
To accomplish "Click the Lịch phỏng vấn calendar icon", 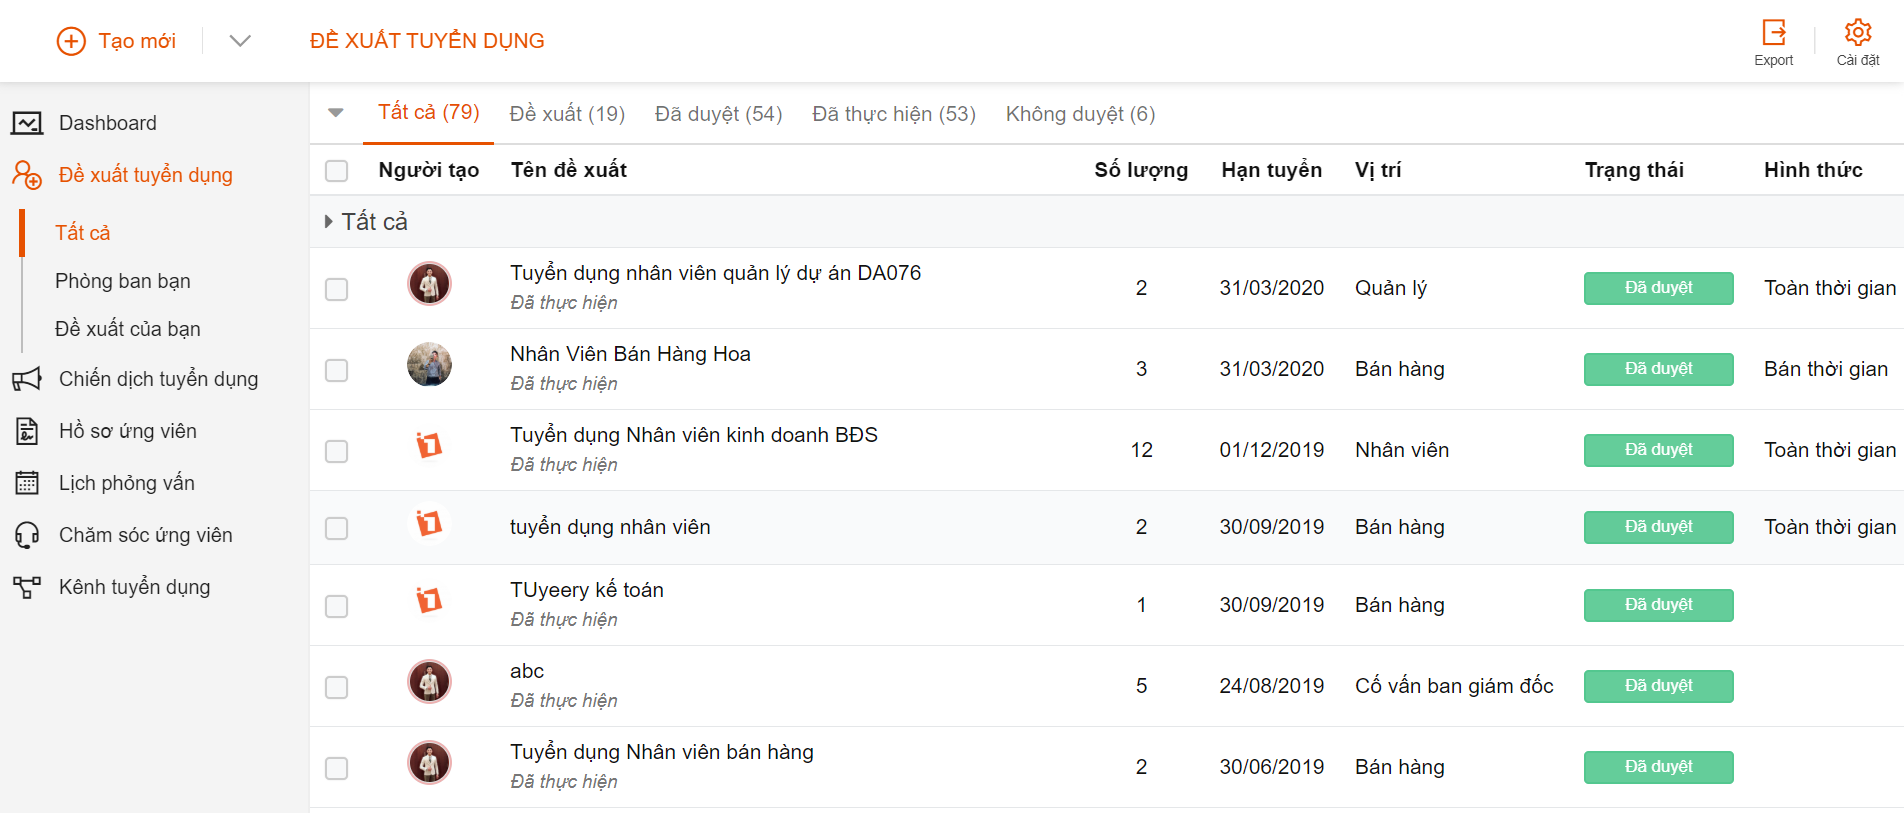I will pyautogui.click(x=27, y=483).
